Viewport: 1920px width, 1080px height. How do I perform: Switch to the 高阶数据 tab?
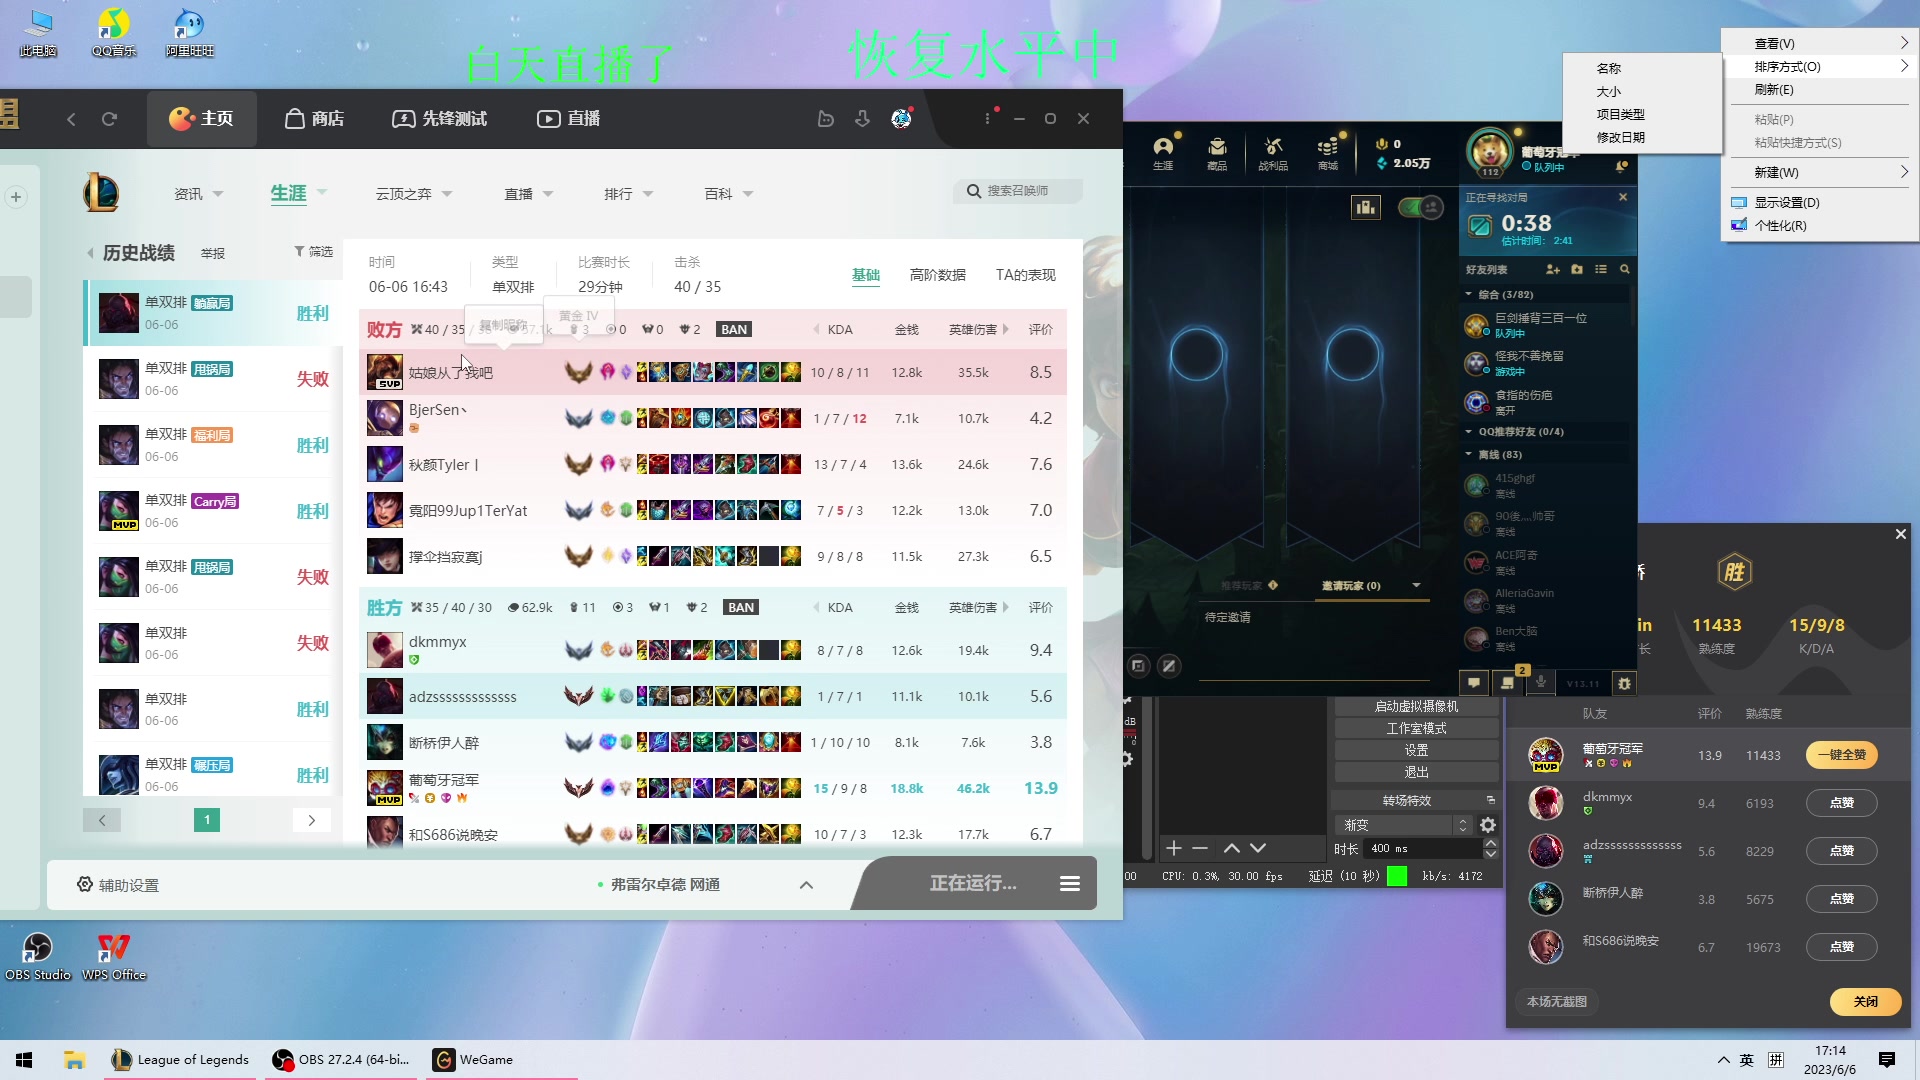click(x=938, y=275)
